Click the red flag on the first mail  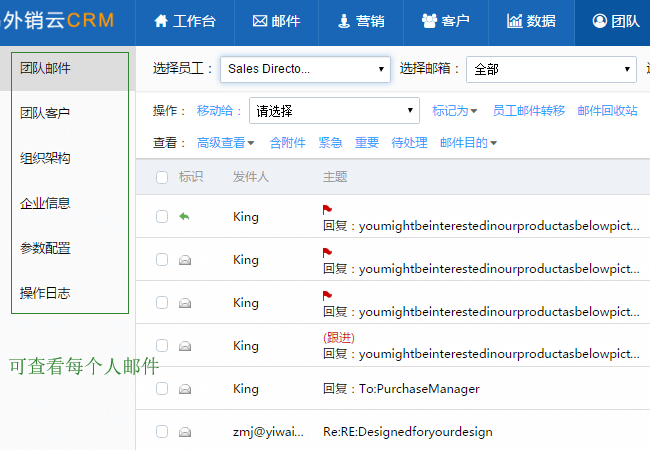[327, 209]
